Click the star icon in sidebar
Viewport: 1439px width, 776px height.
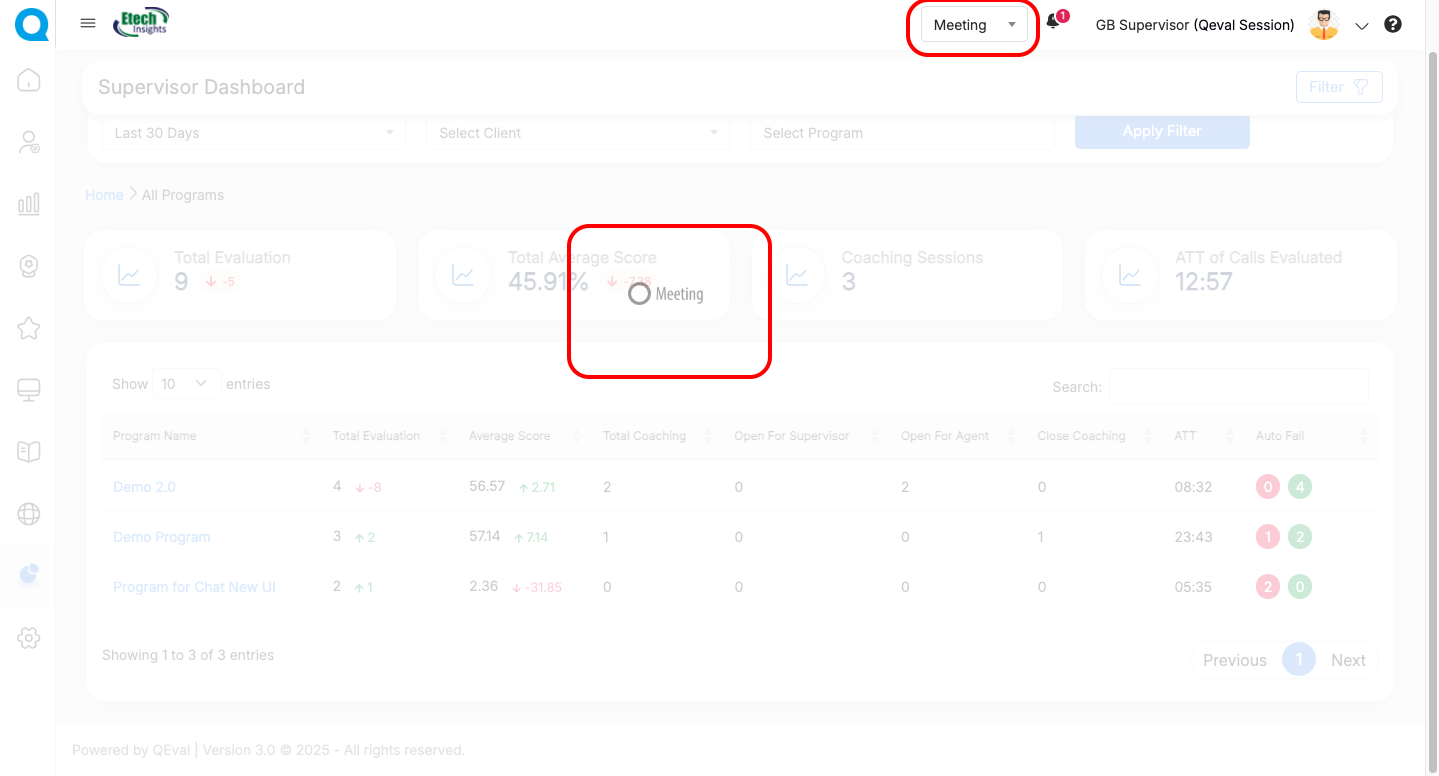click(29, 328)
